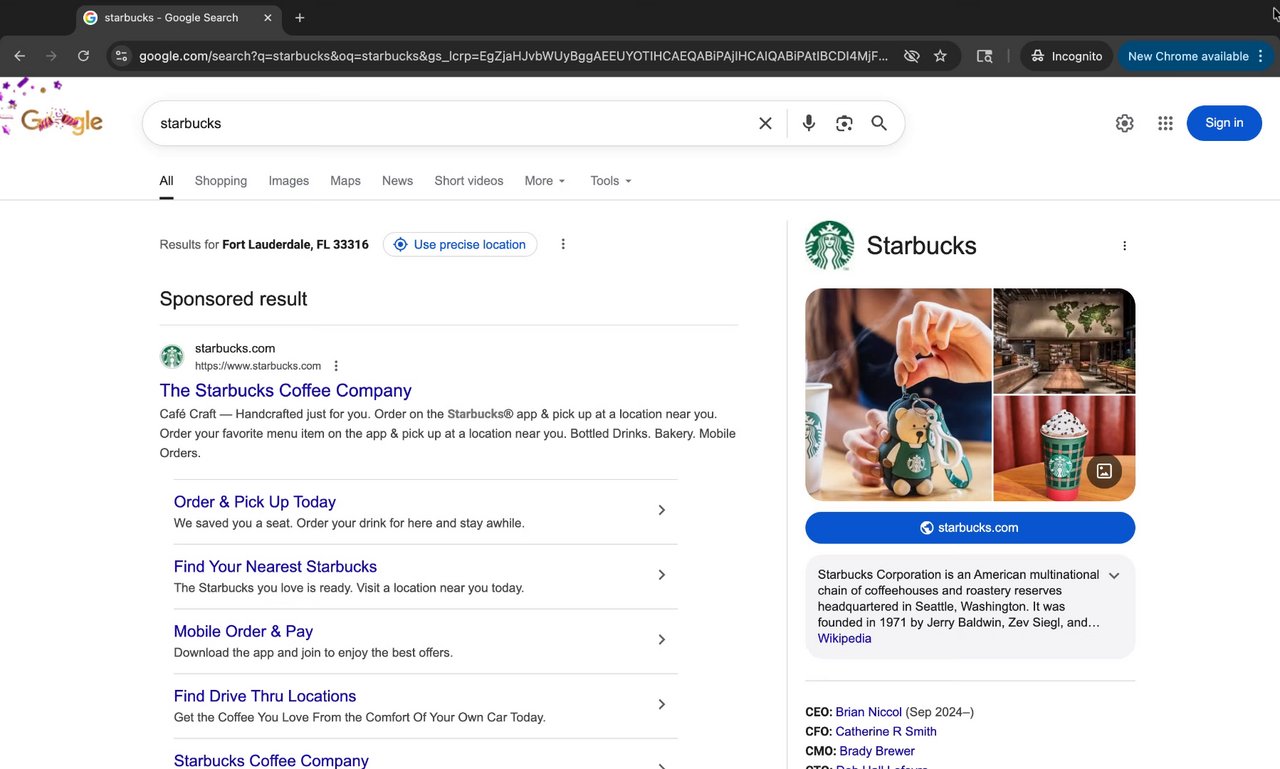The image size is (1280, 769).
Task: Go back with the browser back arrow
Action: click(x=20, y=56)
